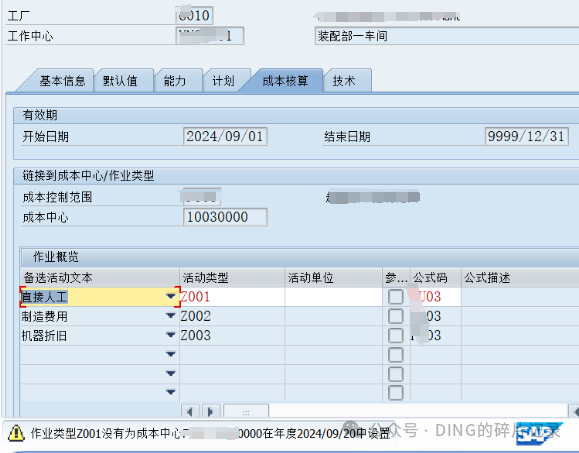Click the 活动单位 column header
Screen dimensions: 579x453
[x=333, y=278]
